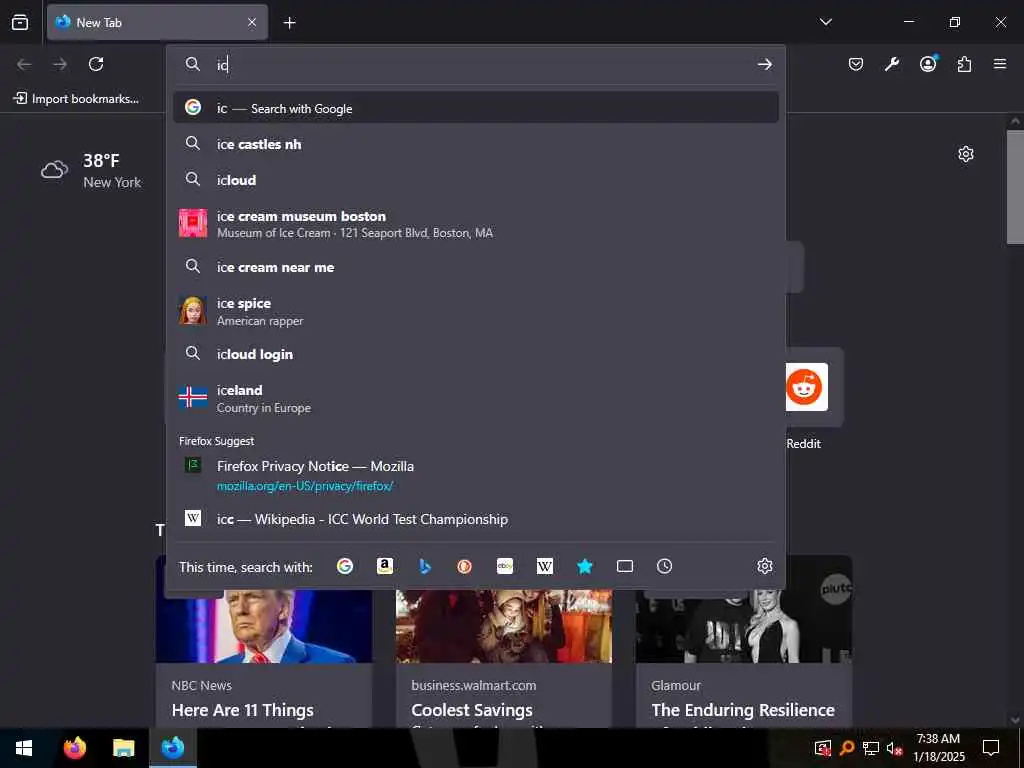
Task: Search this time with Bing icon
Action: tap(424, 566)
